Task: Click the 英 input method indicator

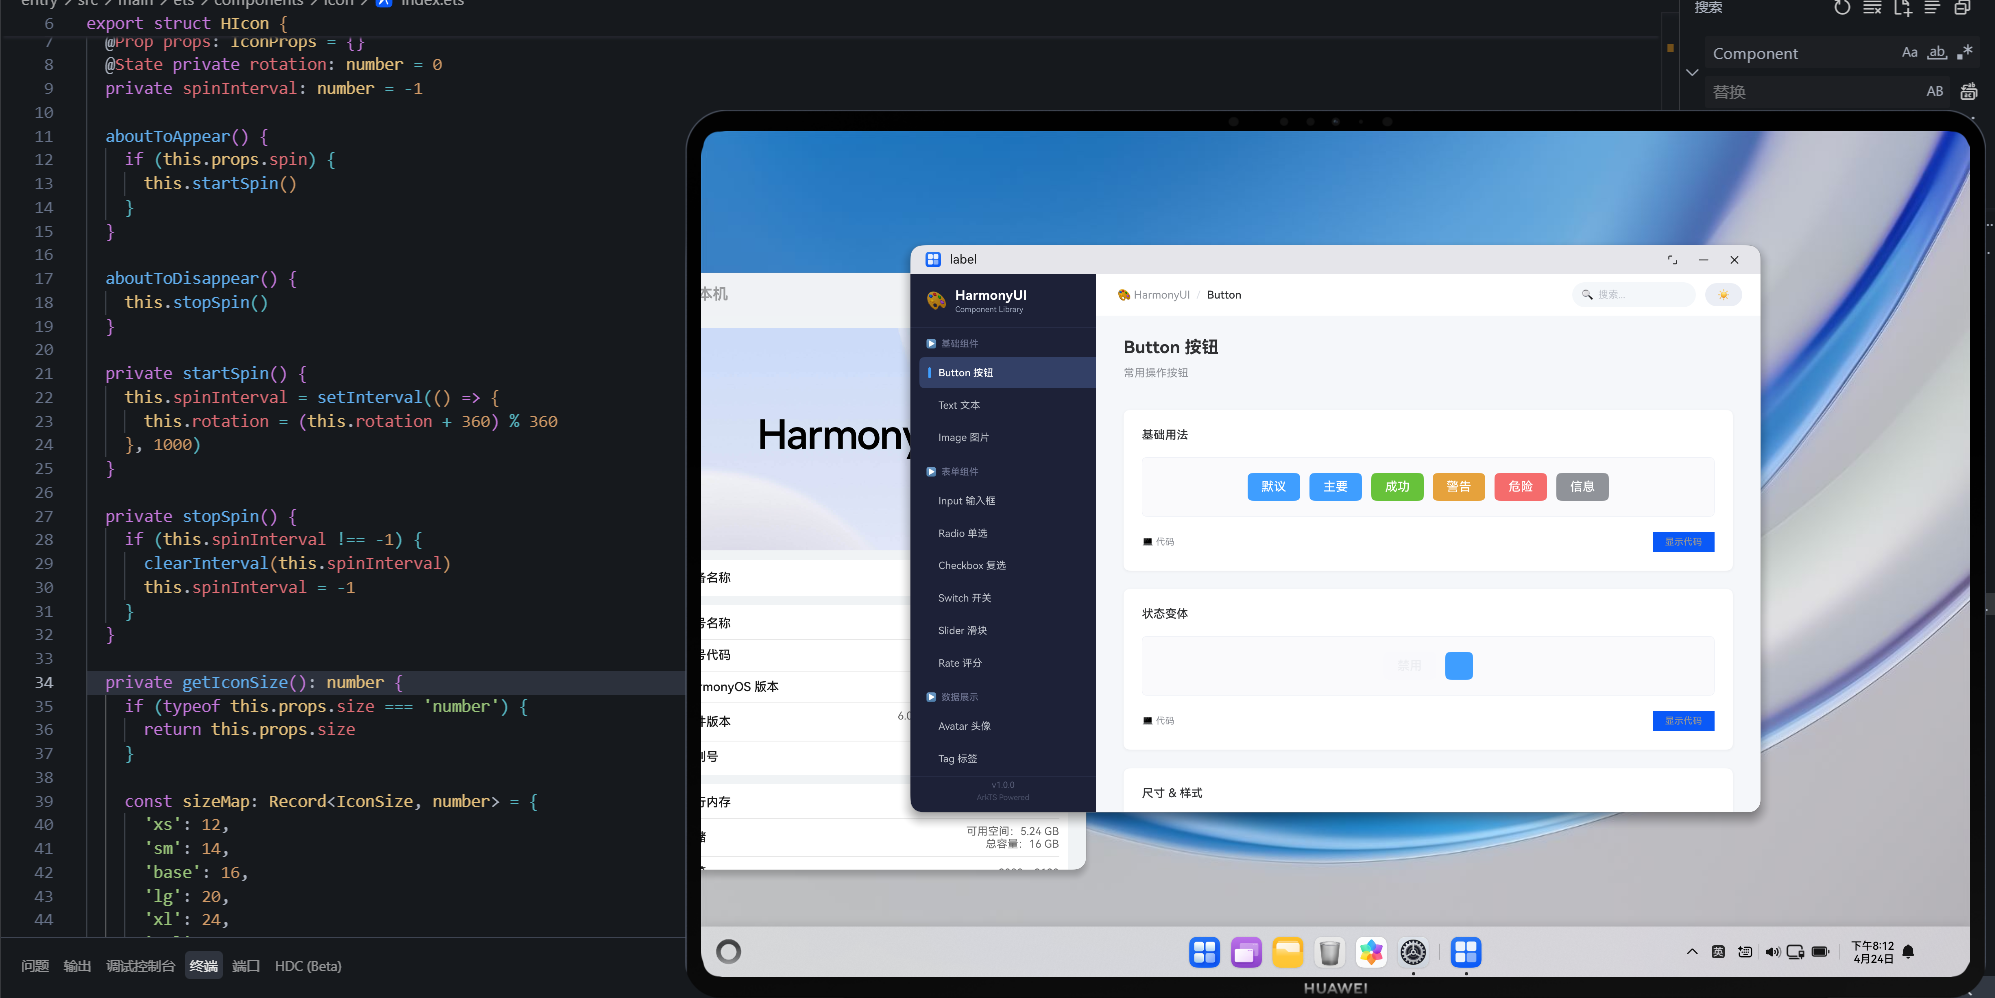Action: [x=1718, y=952]
